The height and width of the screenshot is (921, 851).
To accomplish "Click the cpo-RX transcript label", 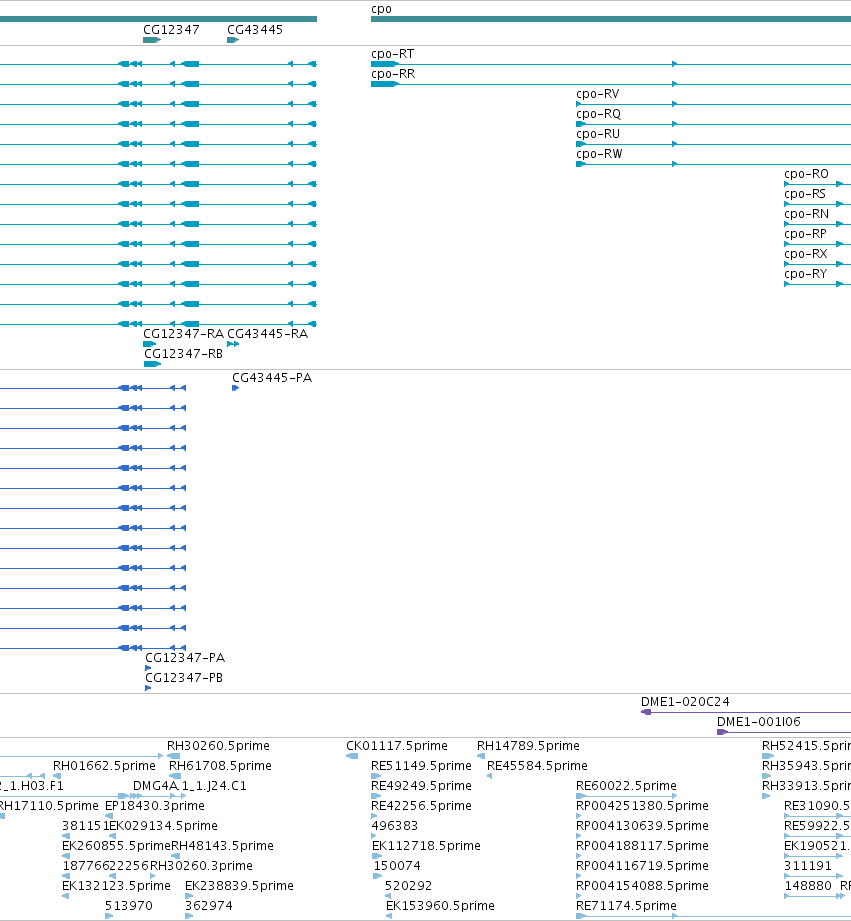I will tap(806, 254).
